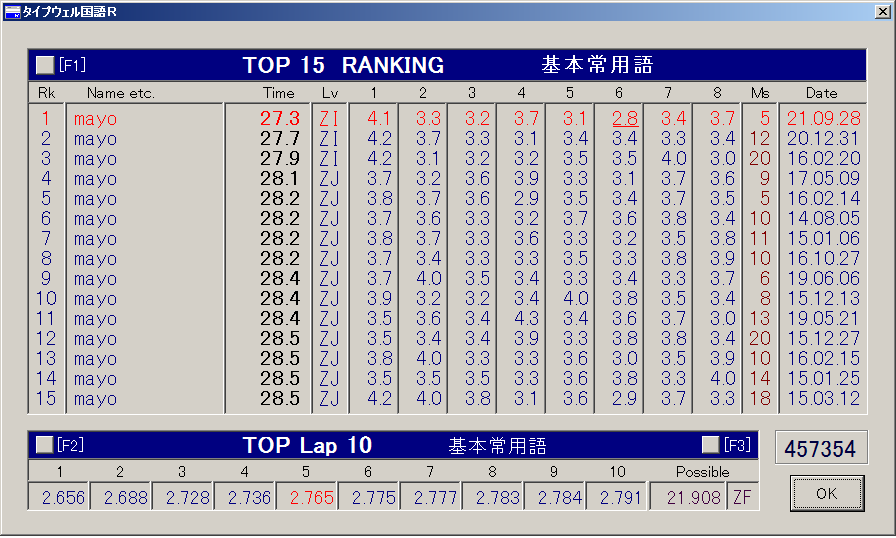Click the TOP Lap 10 title

pyautogui.click(x=307, y=445)
